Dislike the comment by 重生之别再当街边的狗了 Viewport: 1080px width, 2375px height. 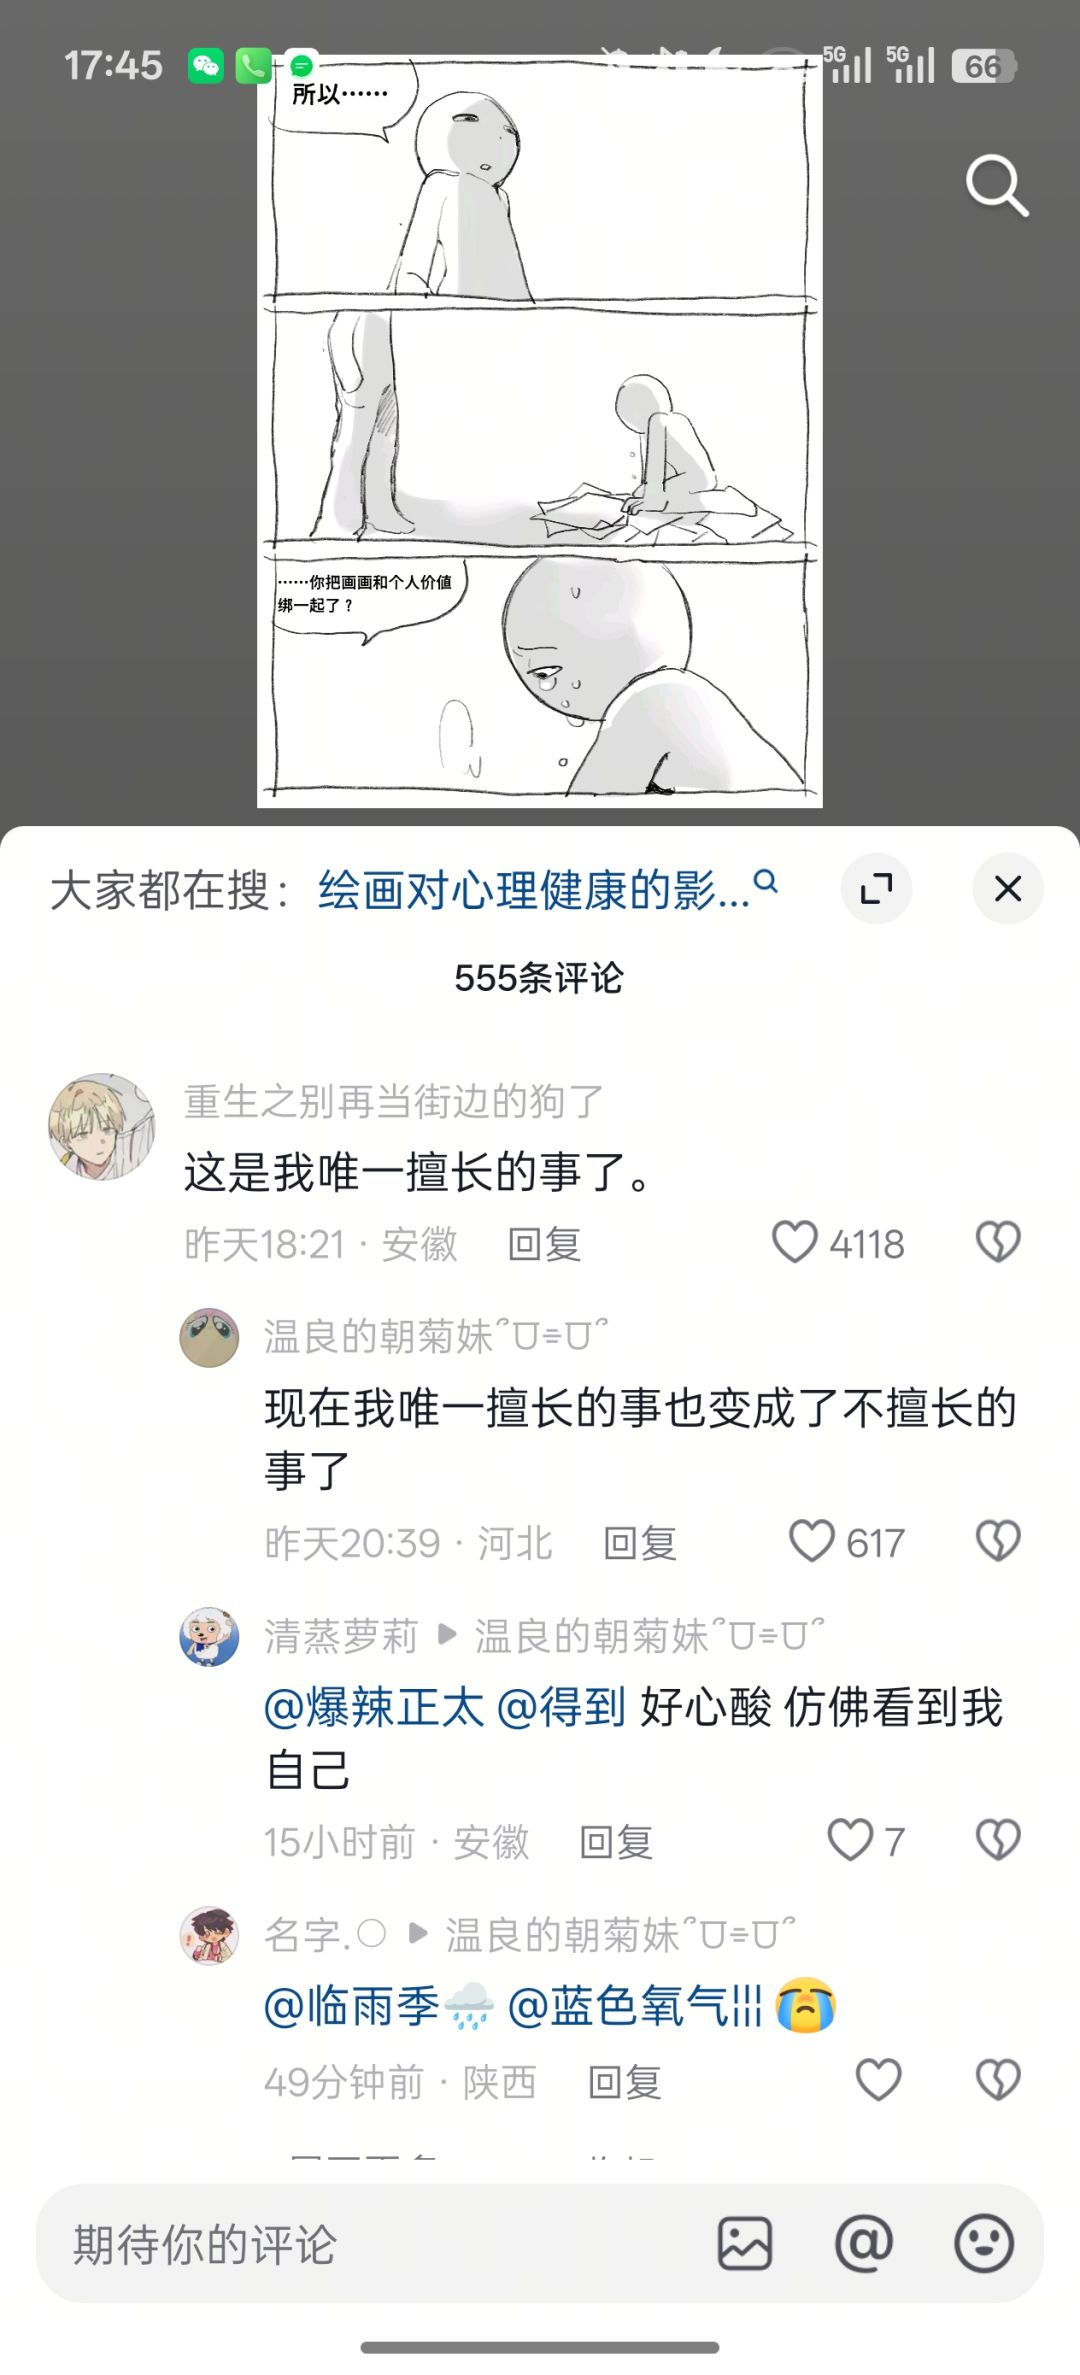[998, 1243]
